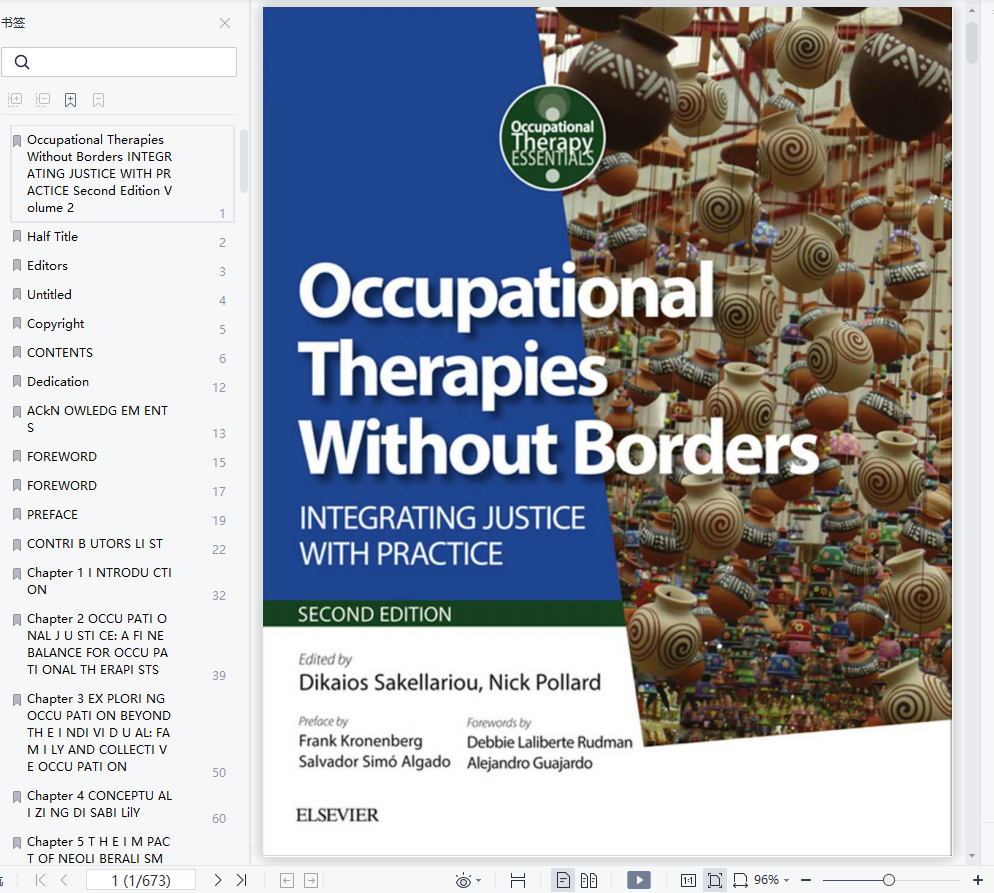The image size is (994, 893).
Task: Jump to the Untitled bookmark
Action: [x=49, y=295]
